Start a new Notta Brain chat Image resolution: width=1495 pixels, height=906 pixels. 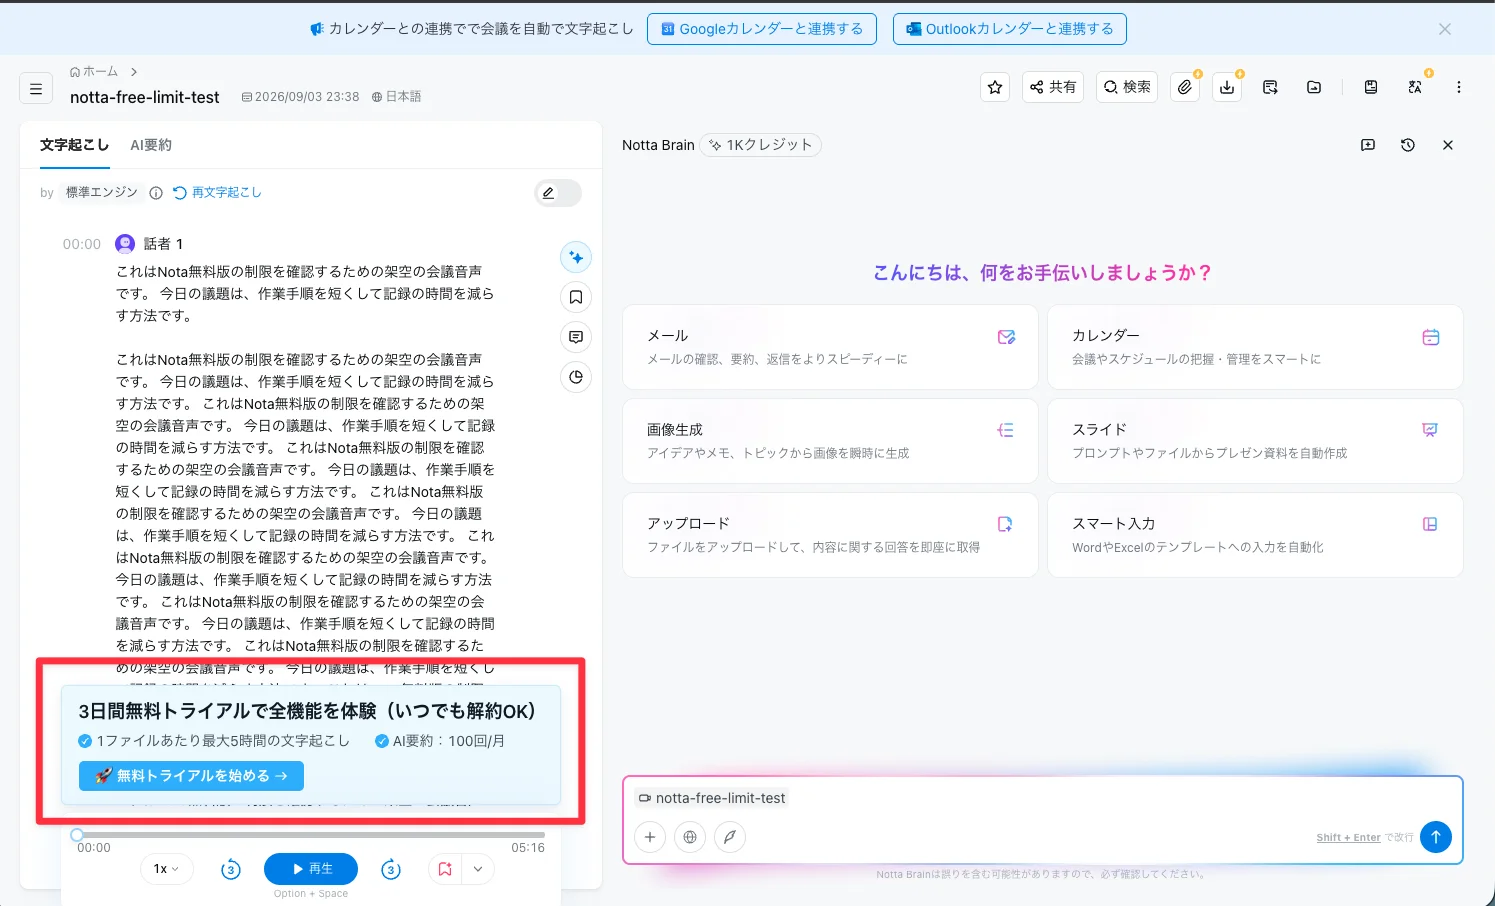click(1368, 145)
